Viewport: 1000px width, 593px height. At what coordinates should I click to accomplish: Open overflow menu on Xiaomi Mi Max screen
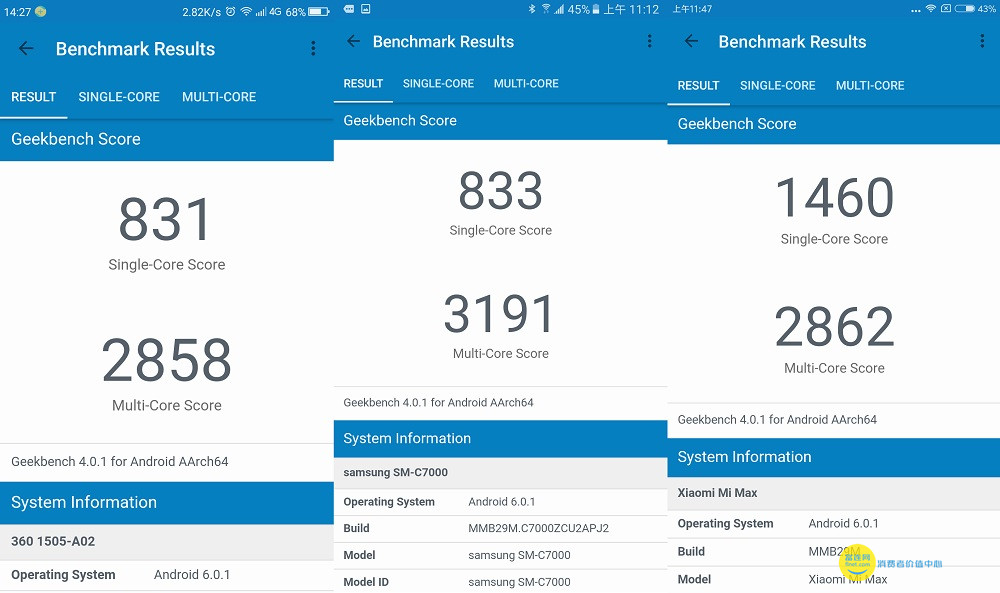[x=982, y=41]
